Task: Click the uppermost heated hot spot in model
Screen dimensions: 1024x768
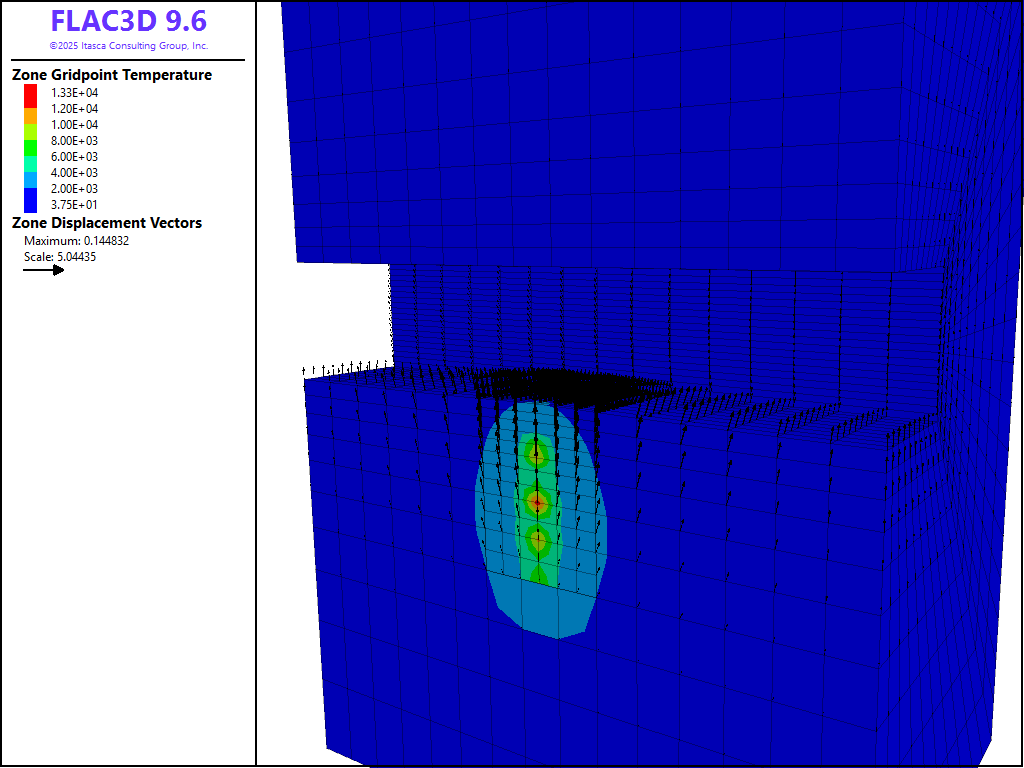Action: point(537,455)
